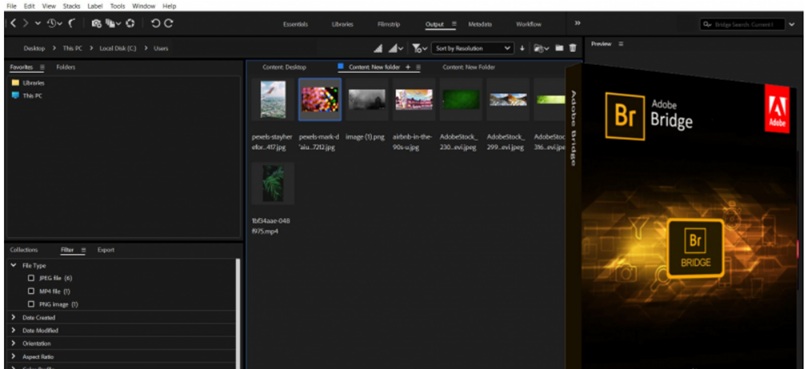The image size is (806, 369).
Task: Click This PC in the path breadcrumb
Action: (72, 48)
